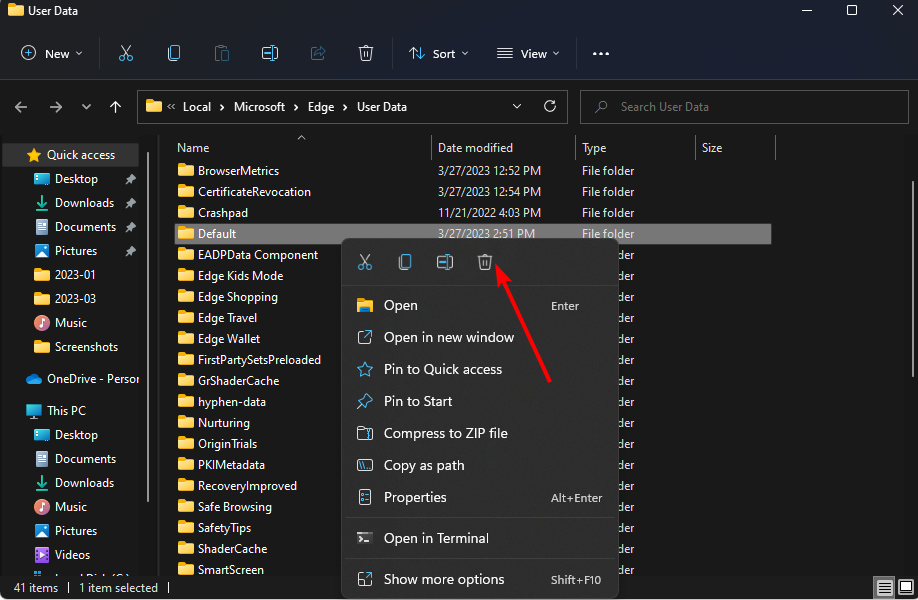918x600 pixels.
Task: Navigate back with the back arrow
Action: [20, 106]
